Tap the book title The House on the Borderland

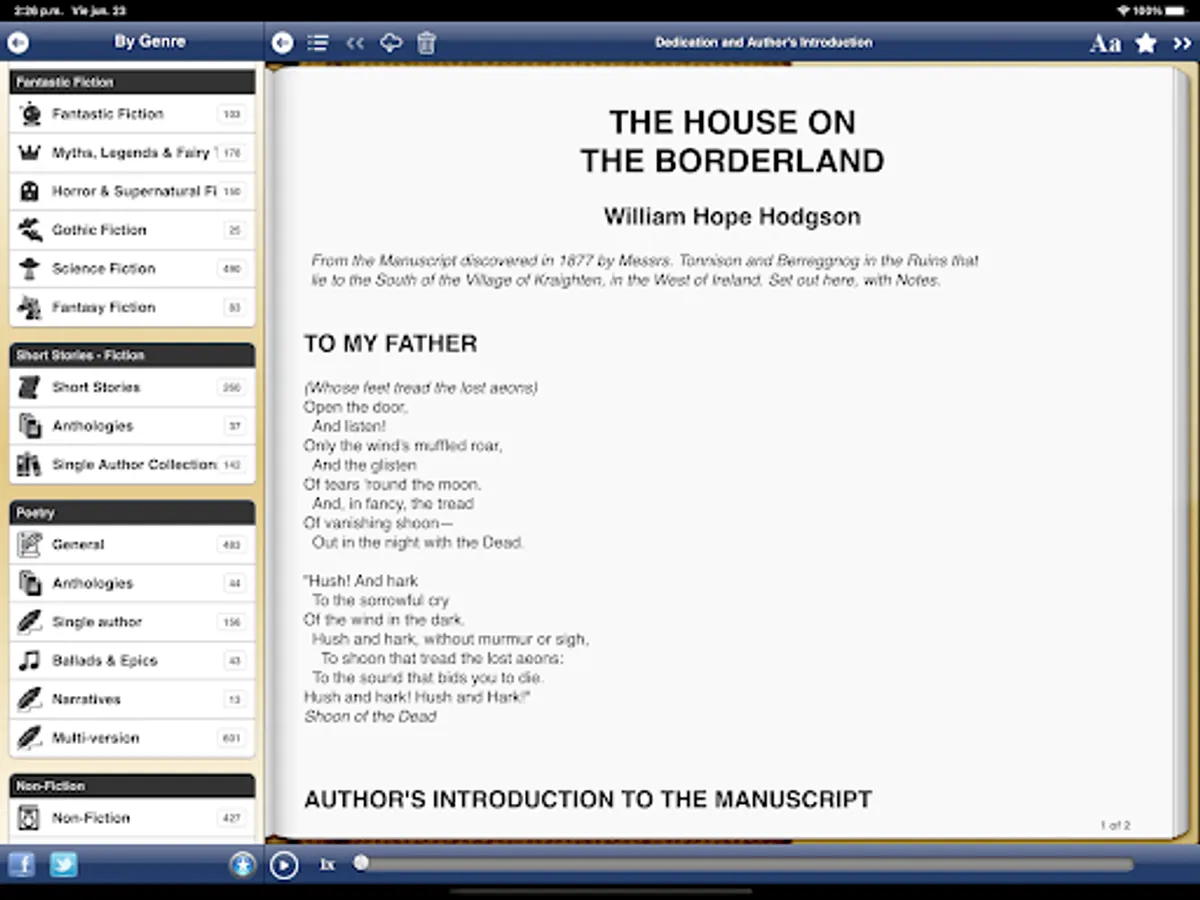(x=732, y=141)
